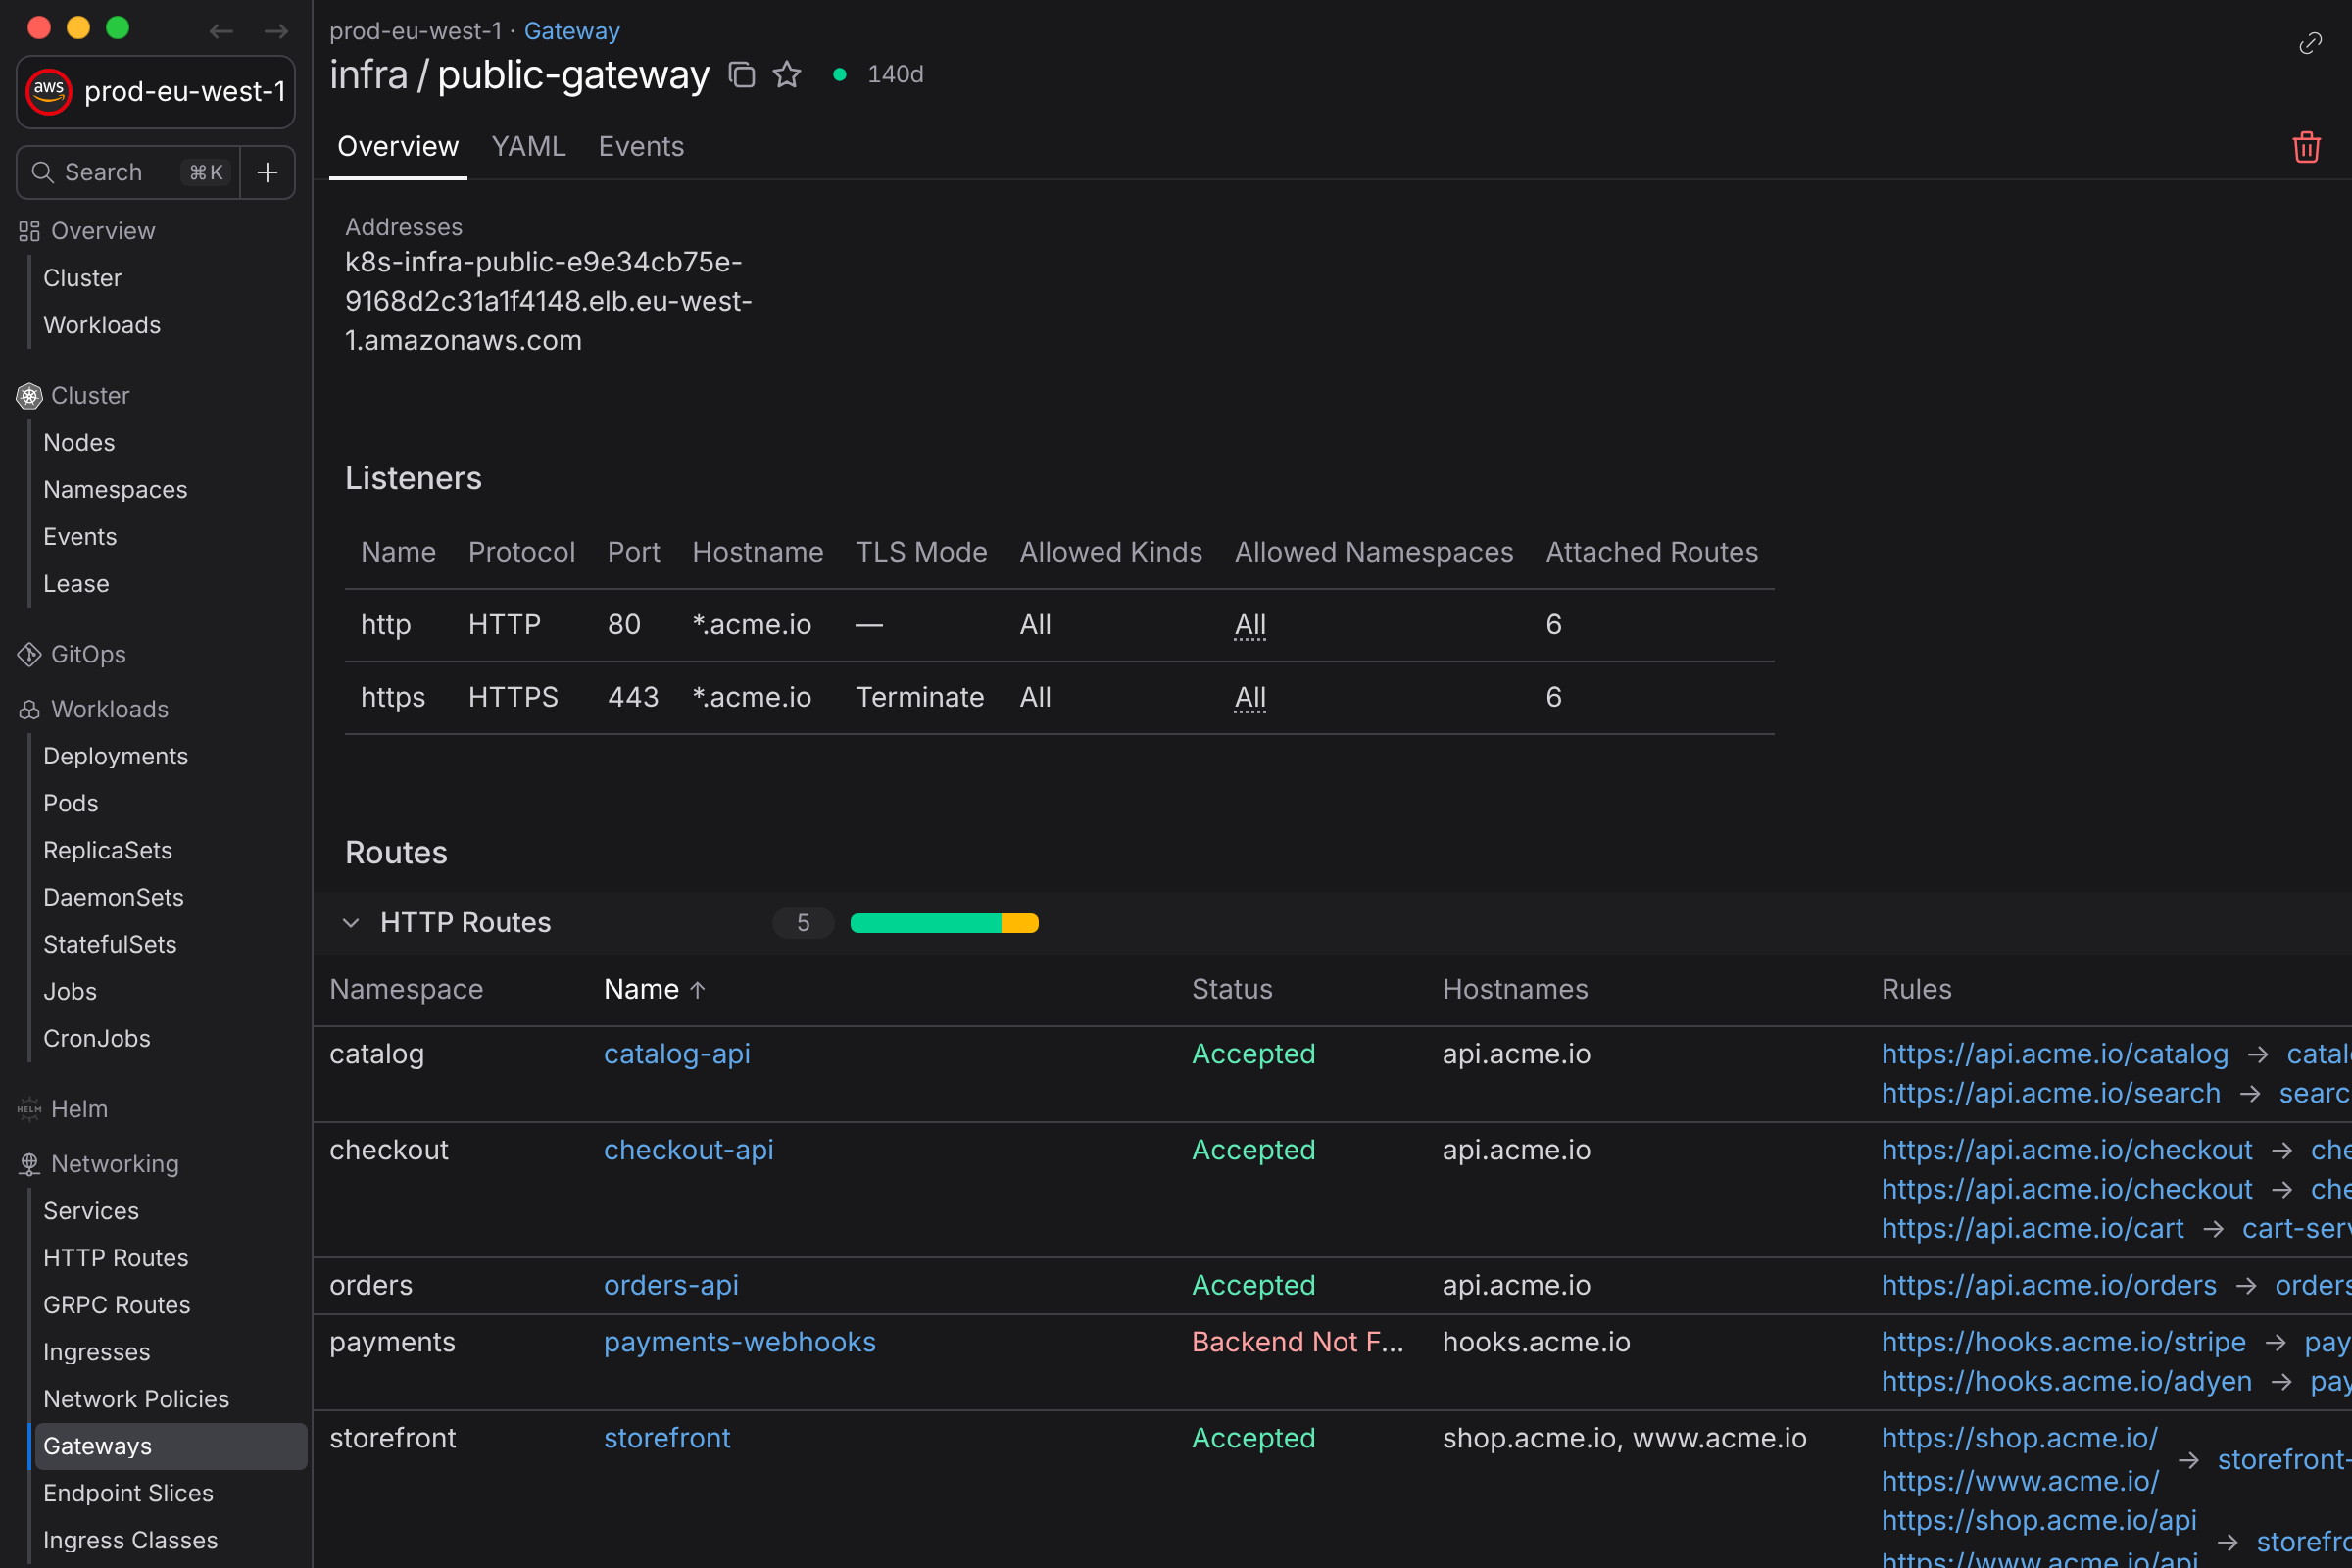Copy the public-gateway resource name
The width and height of the screenshot is (2352, 1568).
(x=741, y=74)
